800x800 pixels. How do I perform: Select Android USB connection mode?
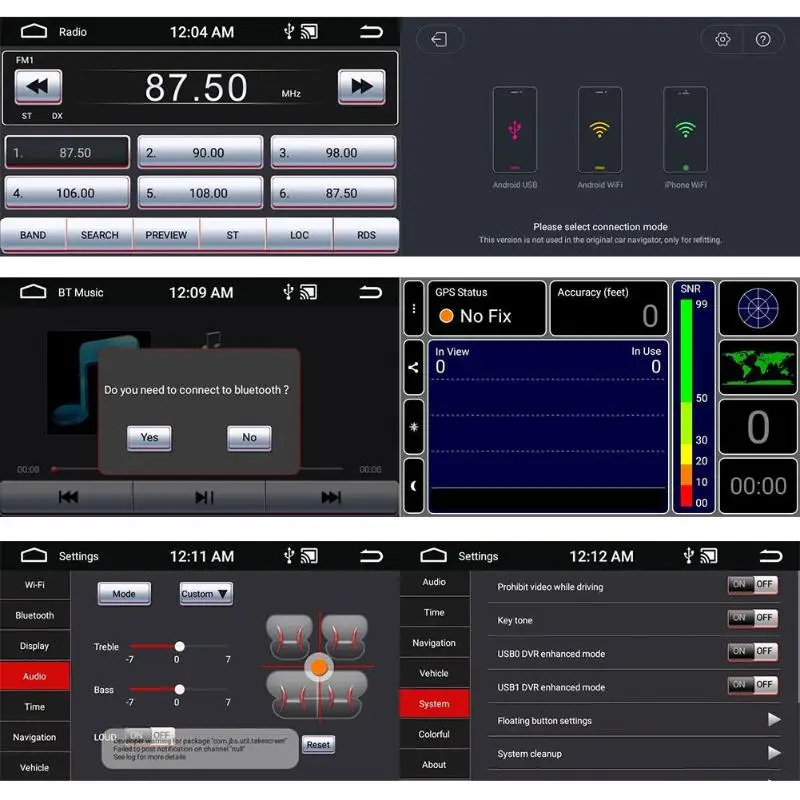[515, 138]
